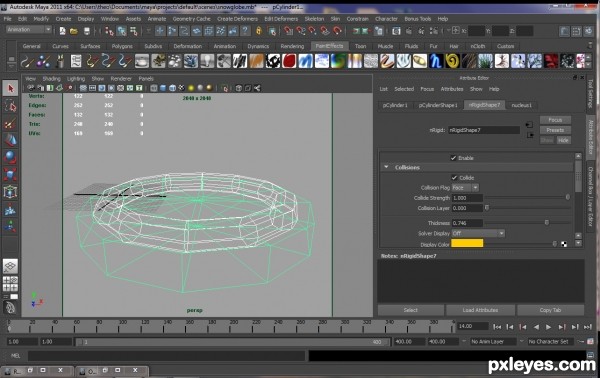600x378 pixels.
Task: Click the Load Attributes button
Action: [x=480, y=310]
